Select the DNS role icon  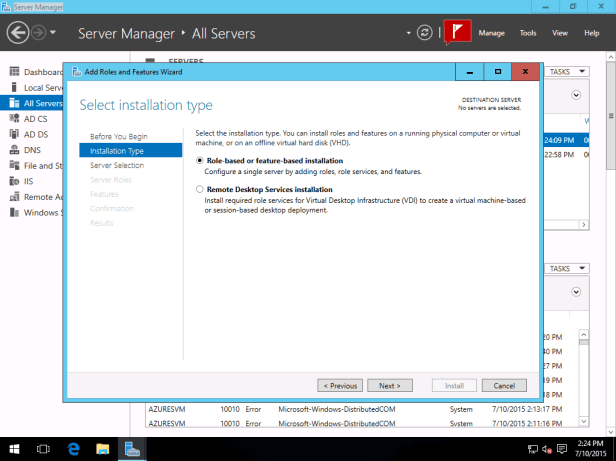pos(14,150)
